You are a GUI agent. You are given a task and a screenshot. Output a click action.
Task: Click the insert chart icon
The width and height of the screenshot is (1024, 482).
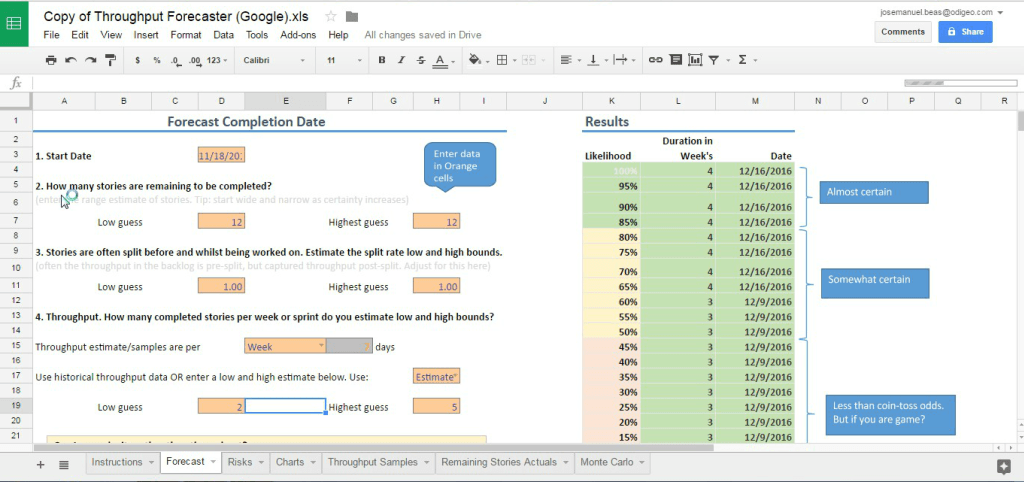694,60
